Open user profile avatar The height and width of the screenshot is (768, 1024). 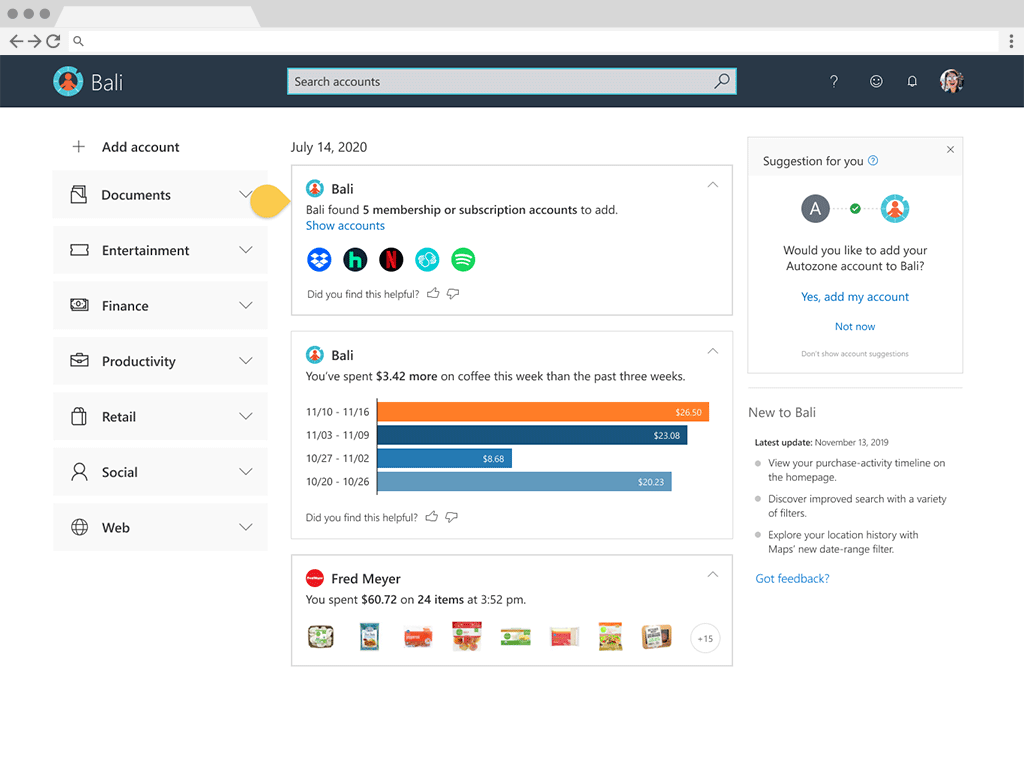(952, 82)
